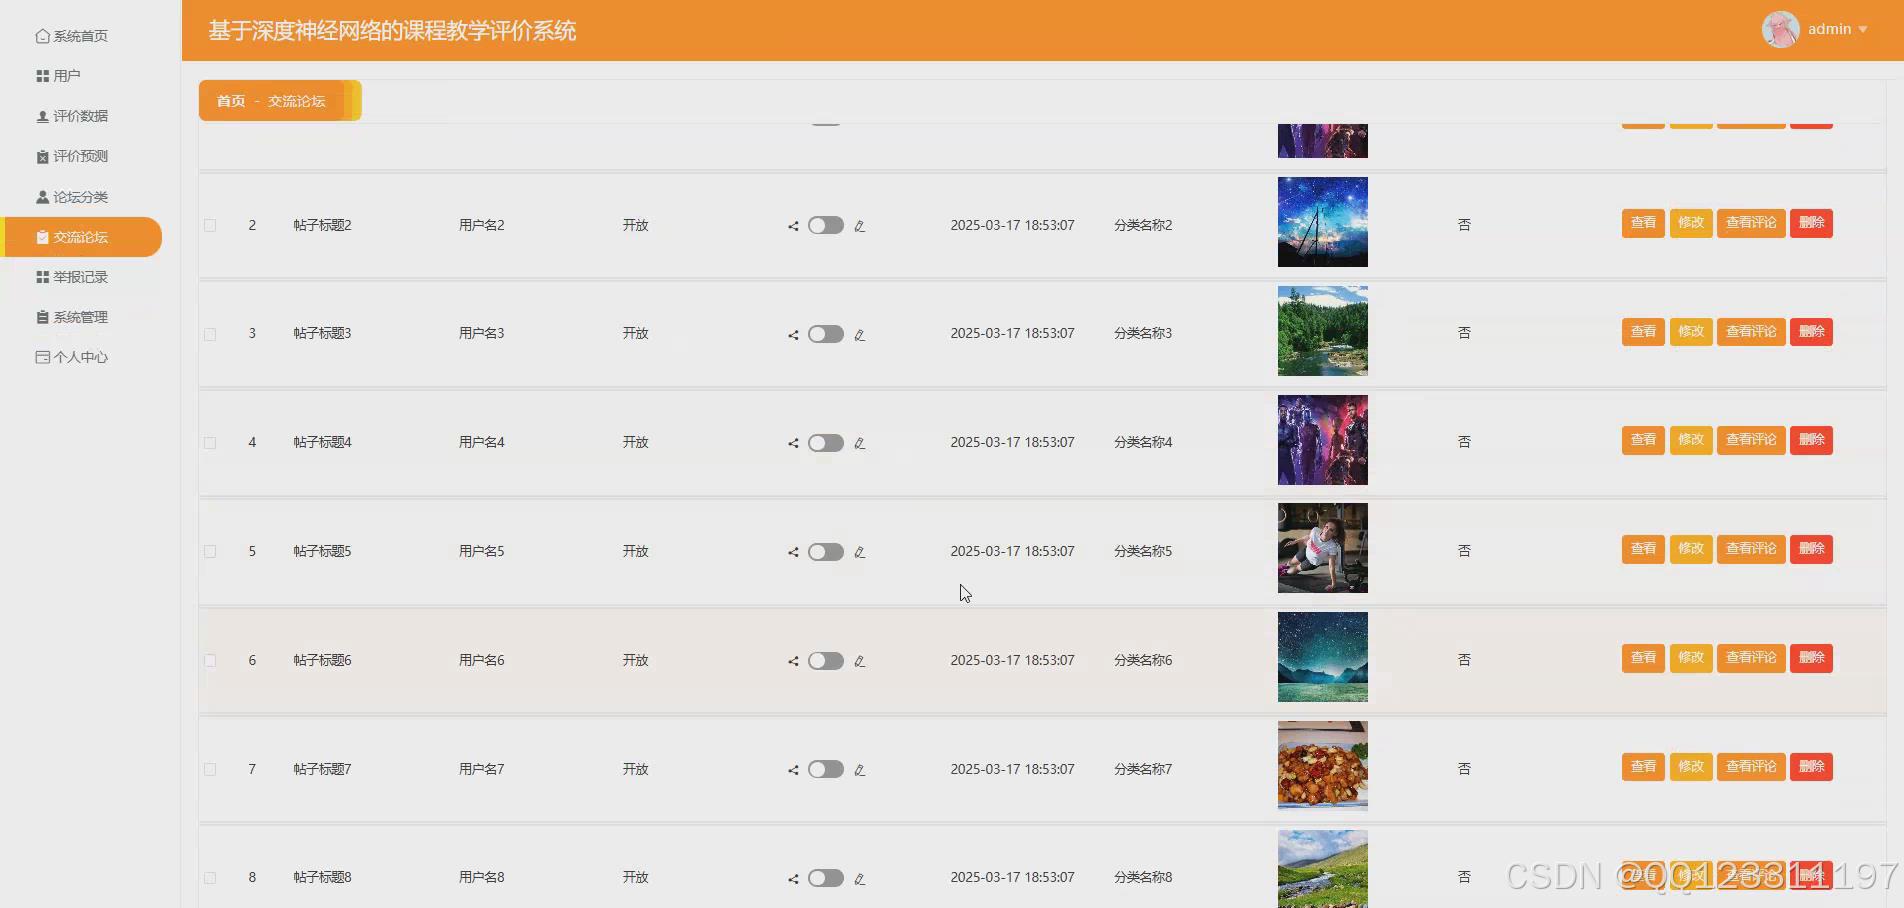The width and height of the screenshot is (1904, 908).
Task: Click the admin avatar picture in header
Action: point(1780,29)
